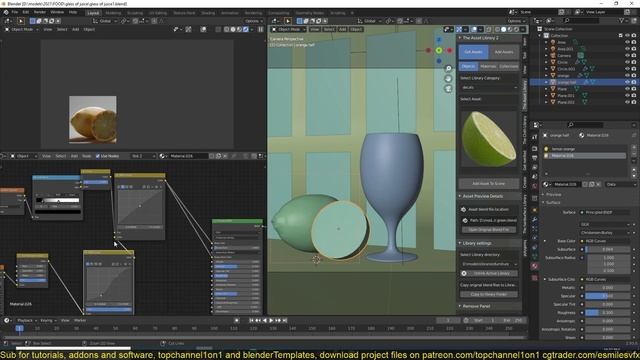Click the lime half asset preview

pyautogui.click(x=489, y=139)
